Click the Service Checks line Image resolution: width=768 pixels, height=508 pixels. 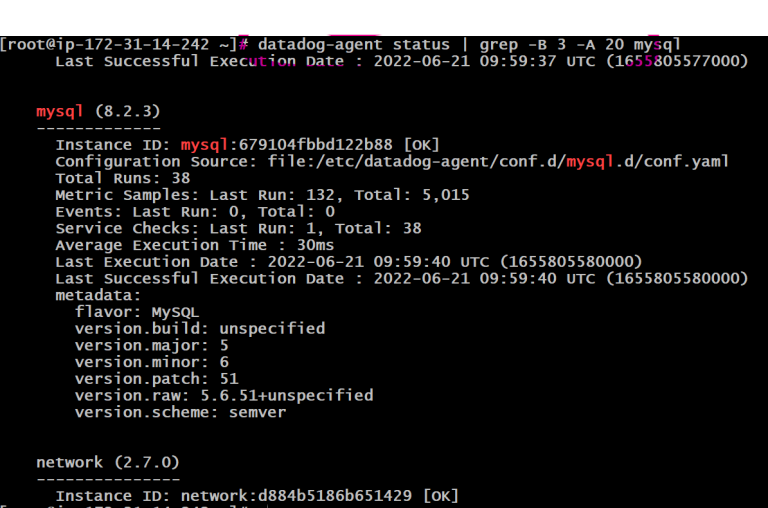click(x=238, y=228)
